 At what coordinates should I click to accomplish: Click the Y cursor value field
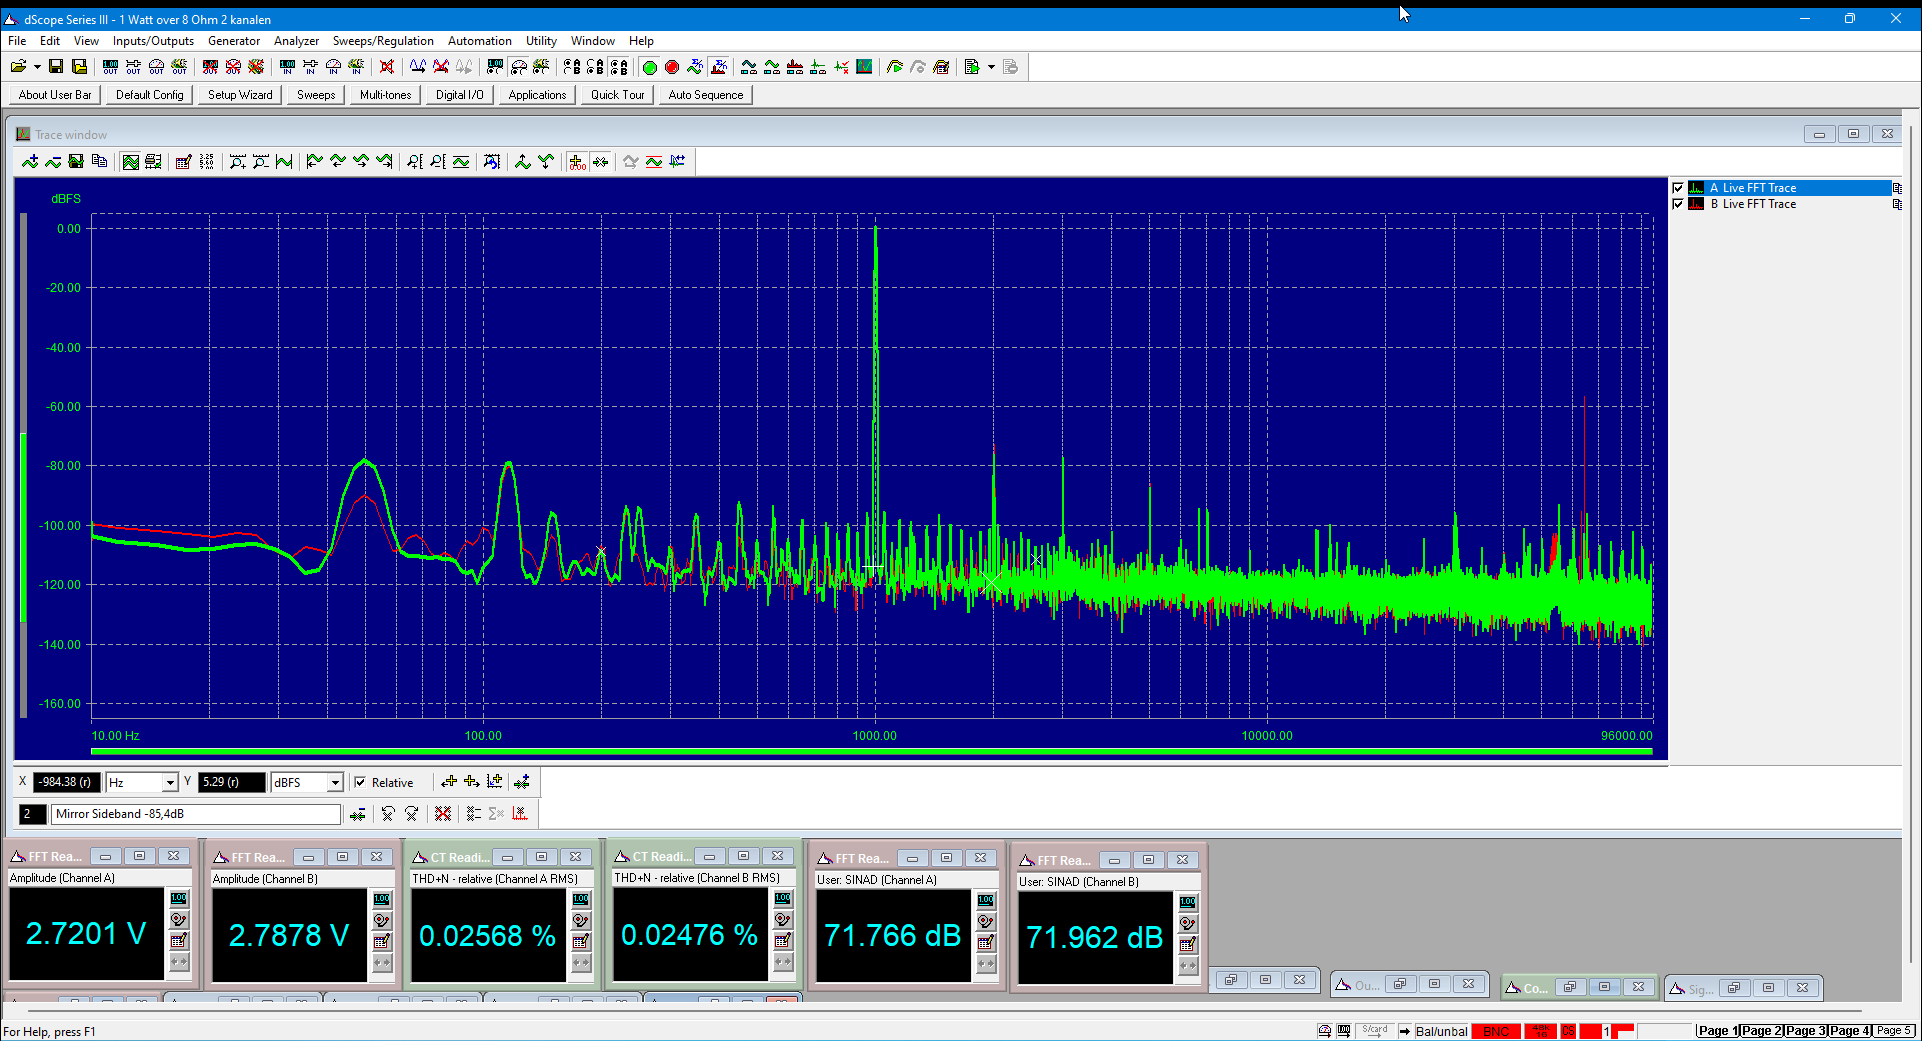[x=232, y=782]
